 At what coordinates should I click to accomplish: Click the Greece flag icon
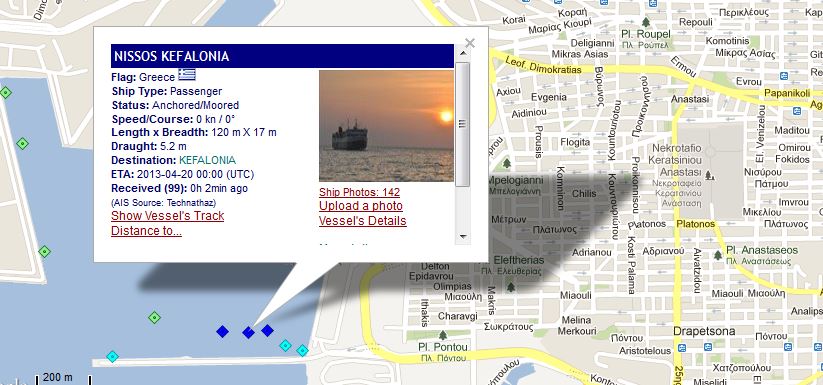[x=187, y=74]
